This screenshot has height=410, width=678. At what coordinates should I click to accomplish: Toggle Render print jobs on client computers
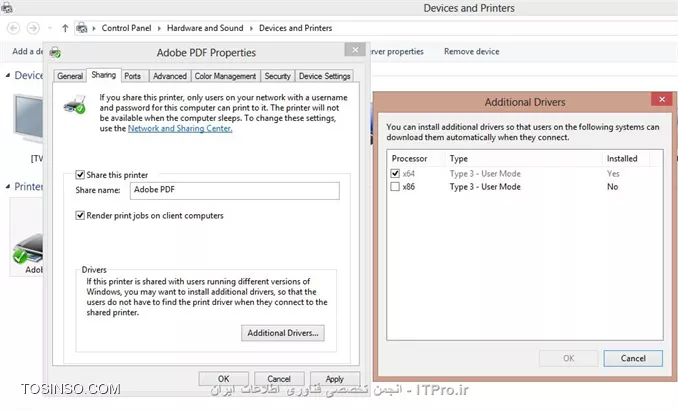(80, 215)
